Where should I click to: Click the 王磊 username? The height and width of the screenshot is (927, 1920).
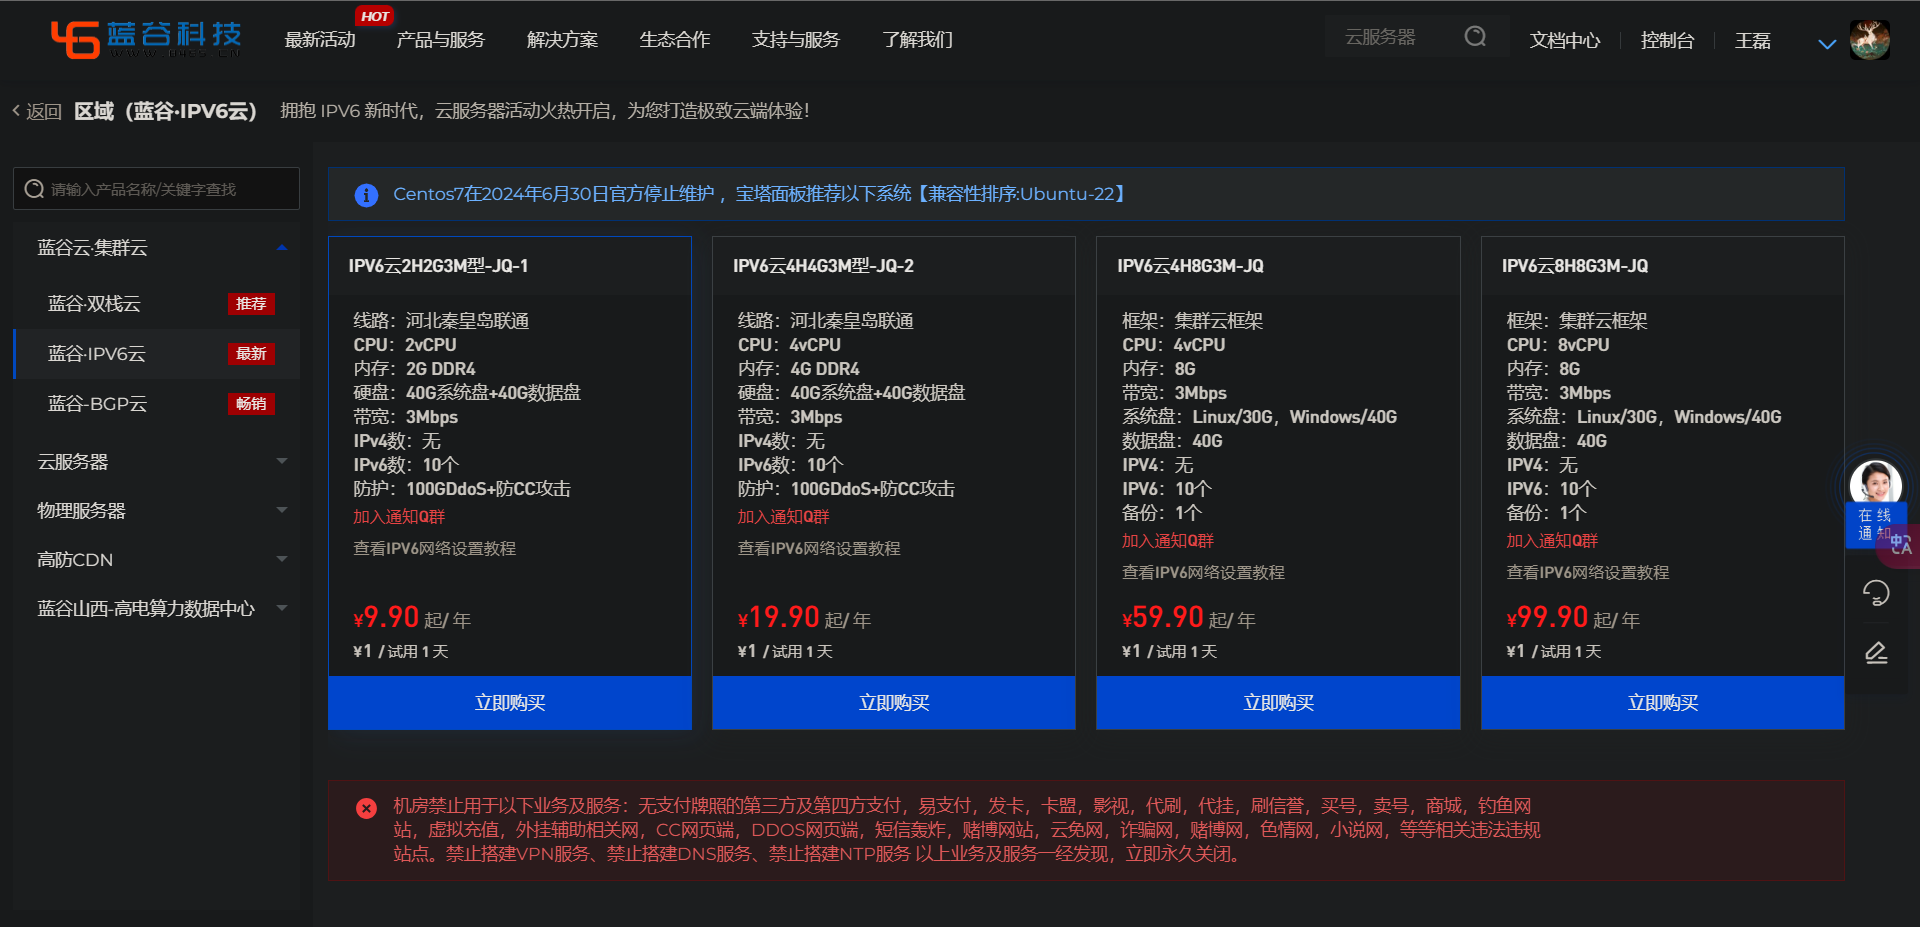click(1753, 41)
